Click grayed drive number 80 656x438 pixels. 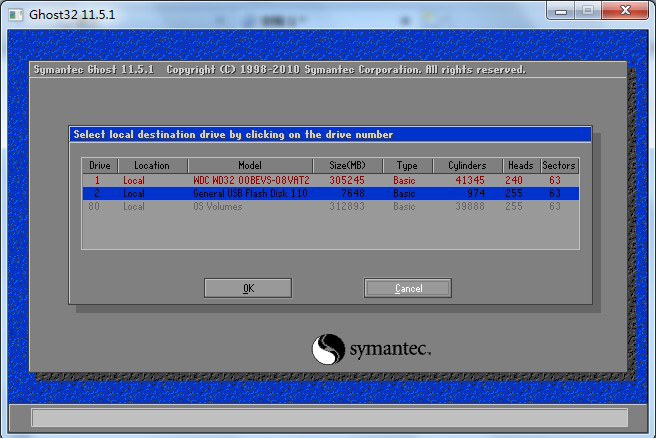coord(94,206)
